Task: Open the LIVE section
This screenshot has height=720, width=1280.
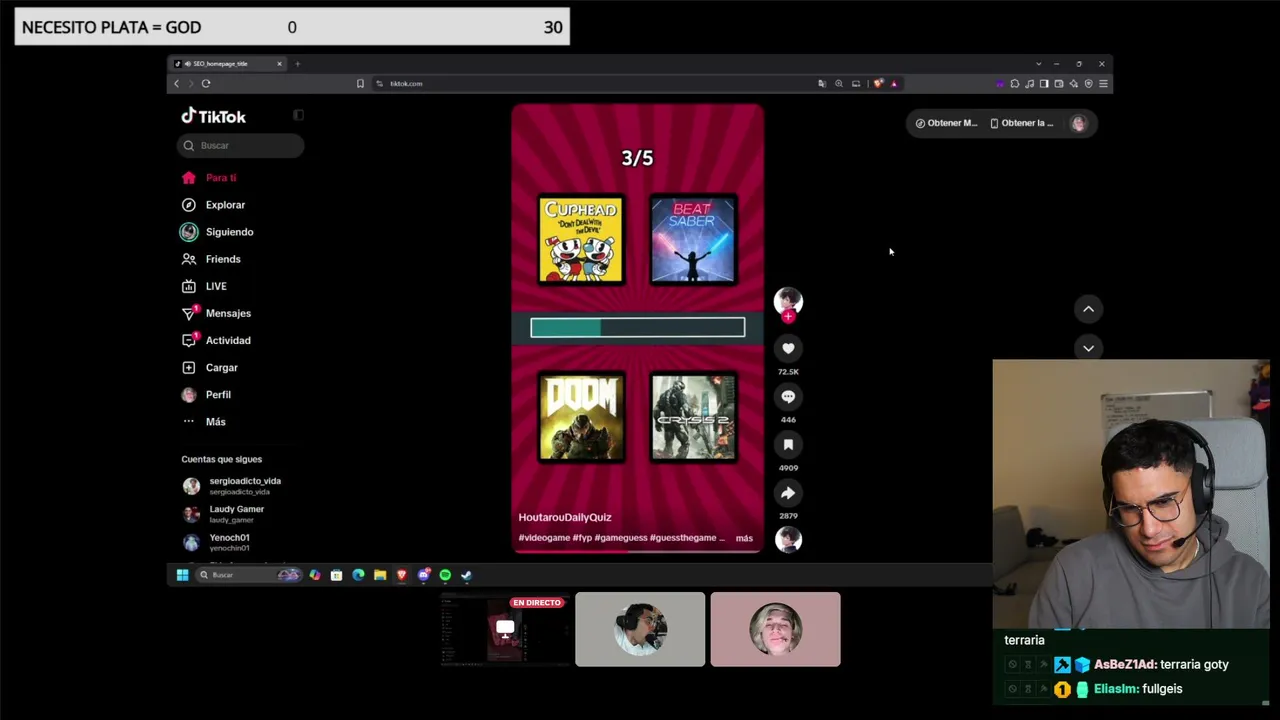Action: coord(204,286)
